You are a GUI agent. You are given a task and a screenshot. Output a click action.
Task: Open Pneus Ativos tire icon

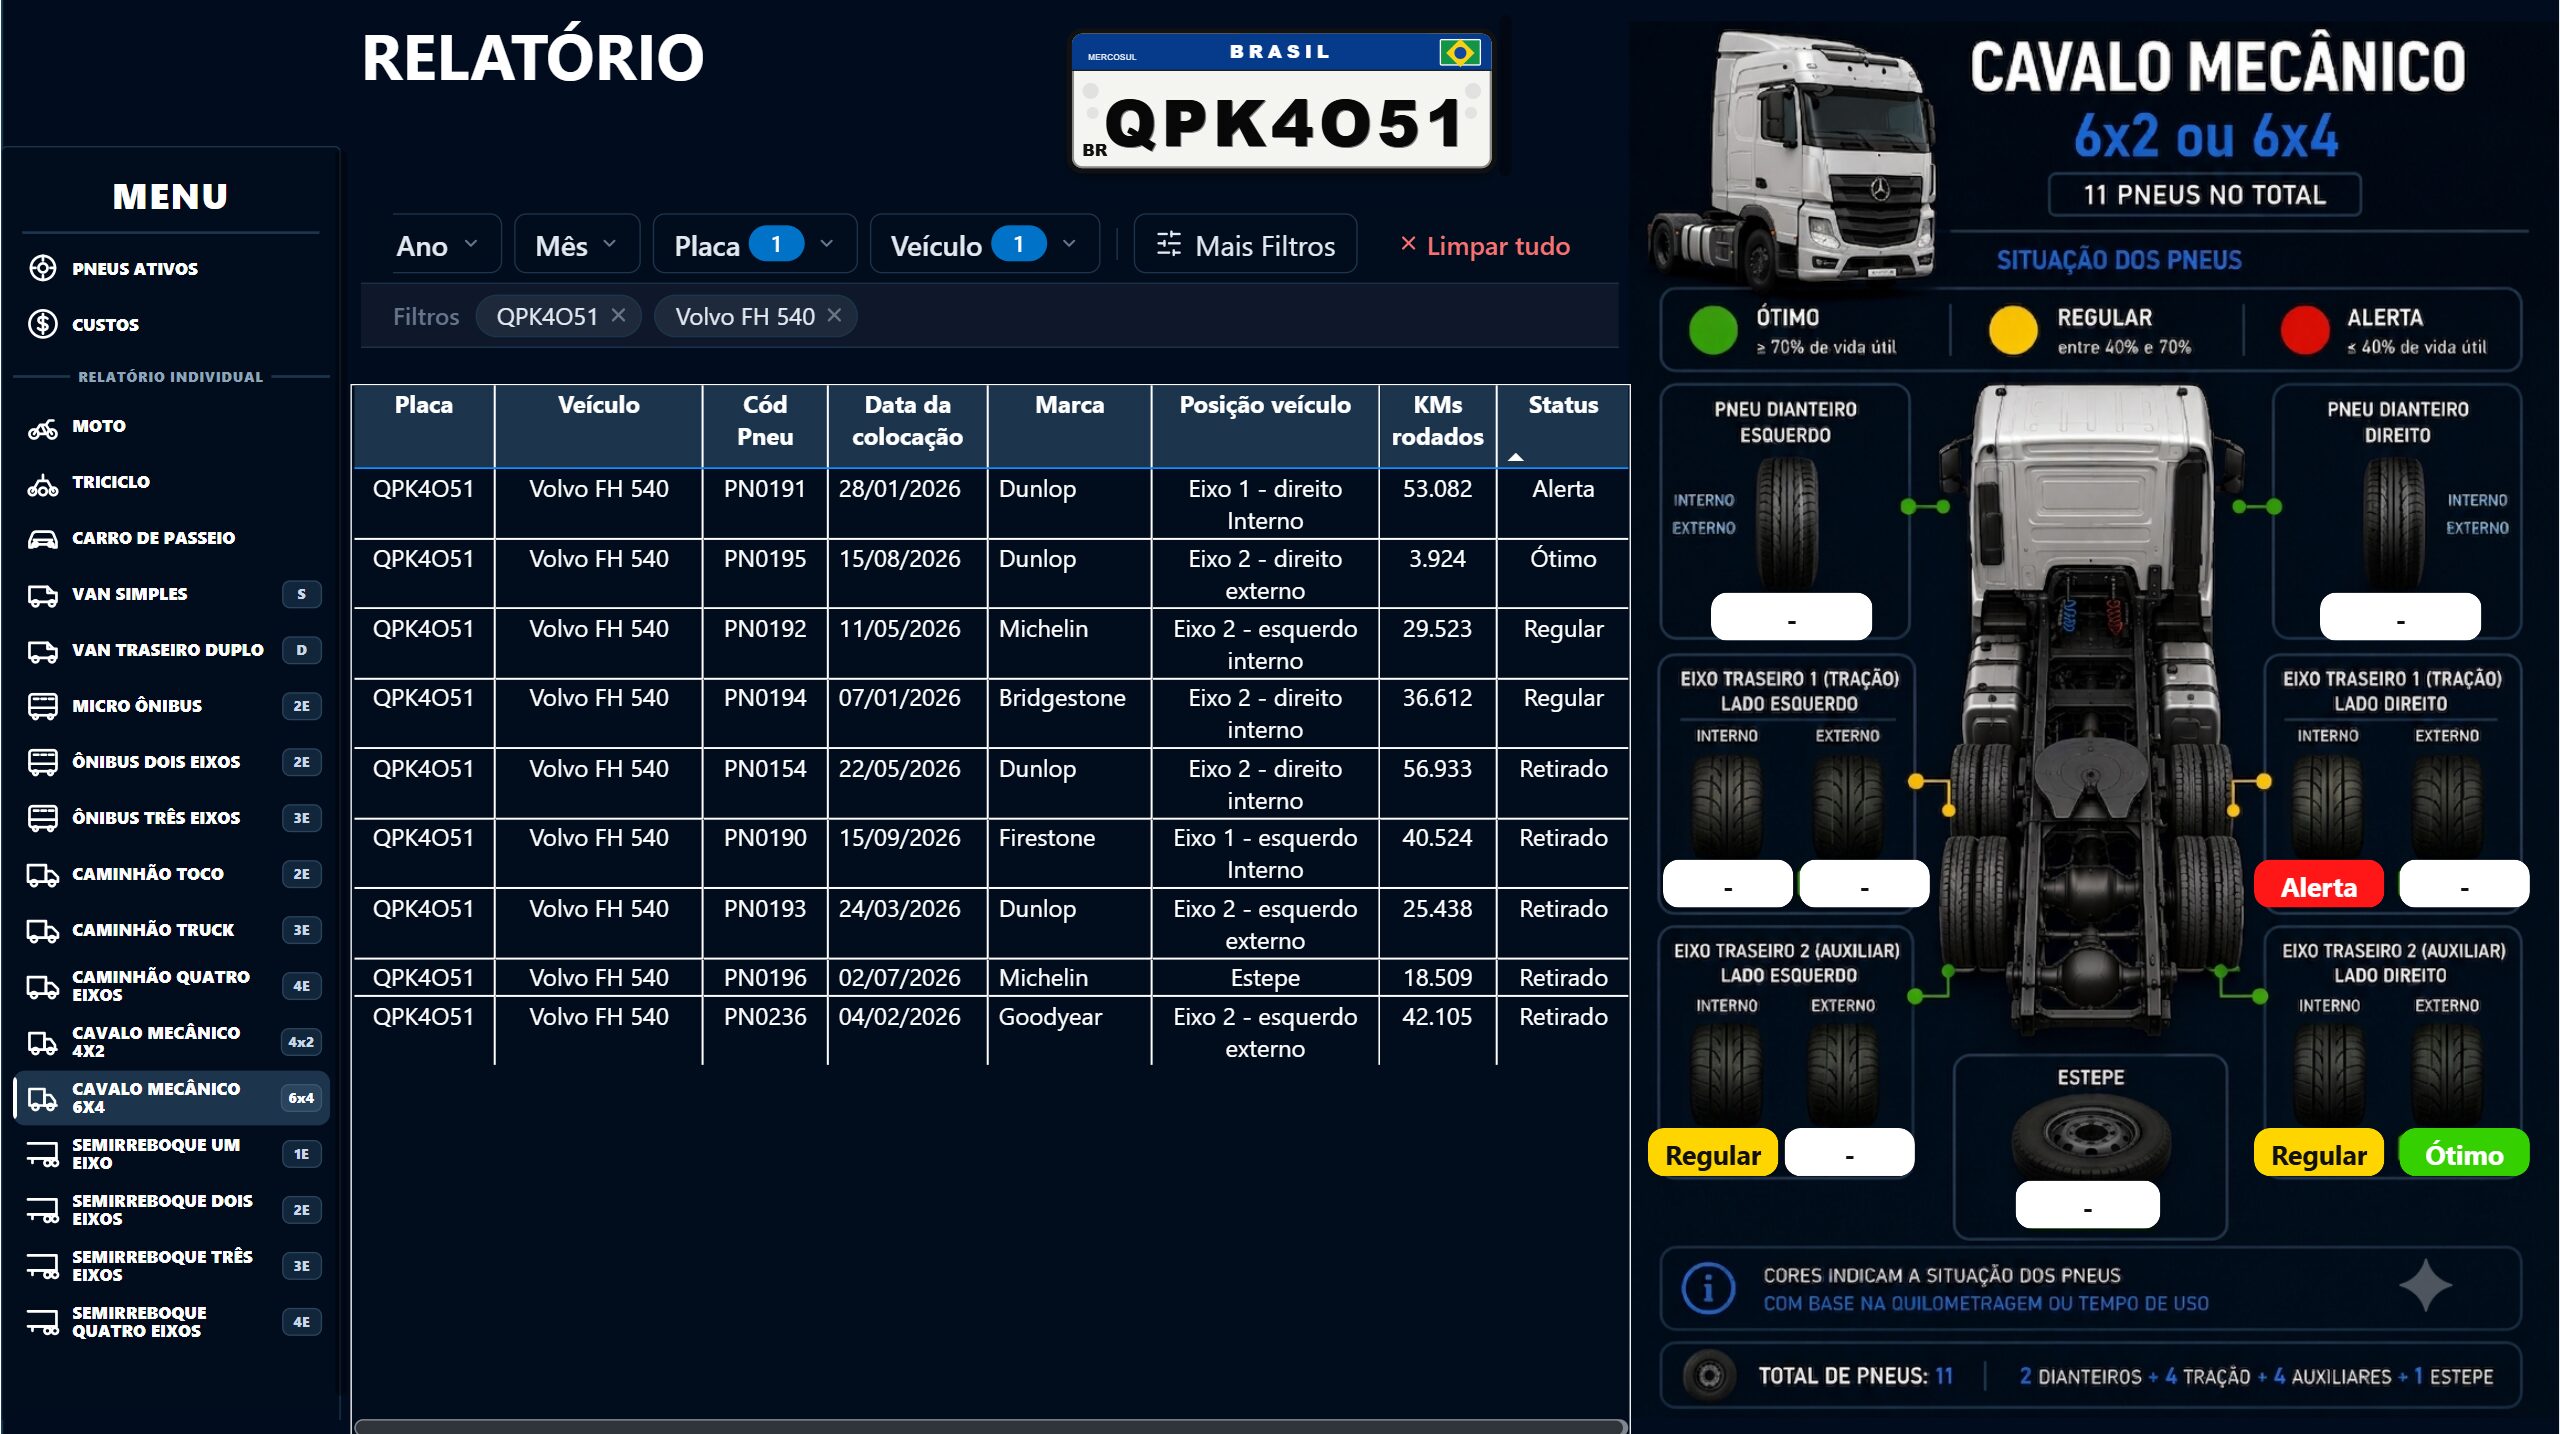[x=42, y=268]
